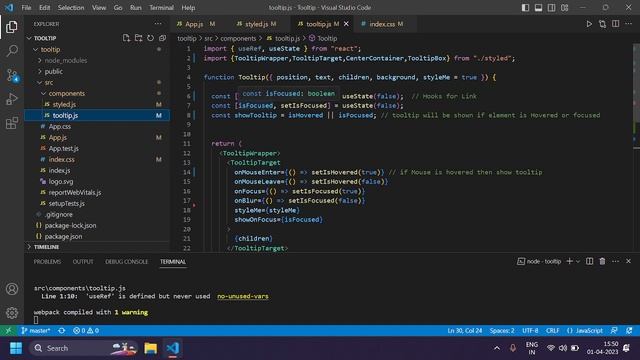Viewport: 640px width, 360px height.
Task: Expand the public folder
Action: tap(40, 71)
